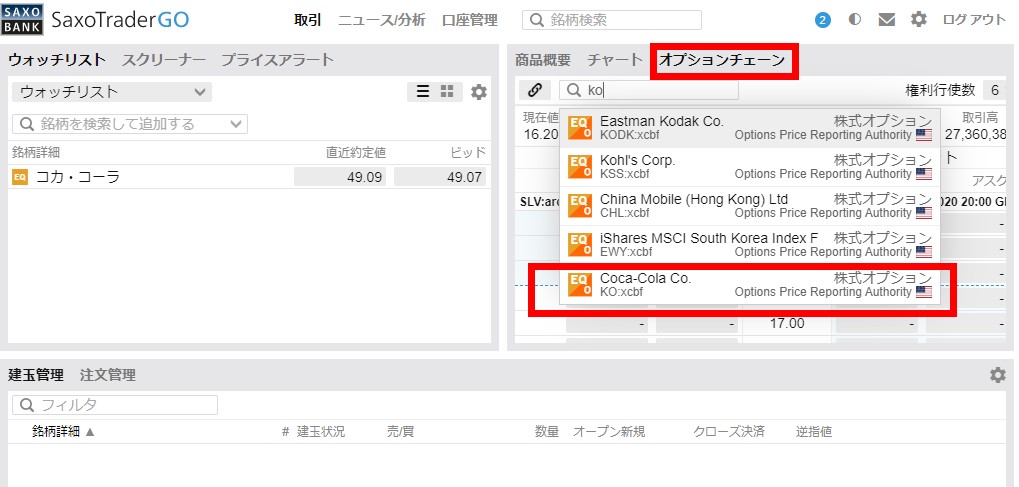The height and width of the screenshot is (487, 1019).
Task: Open platform settings gear in header
Action: pyautogui.click(x=918, y=20)
